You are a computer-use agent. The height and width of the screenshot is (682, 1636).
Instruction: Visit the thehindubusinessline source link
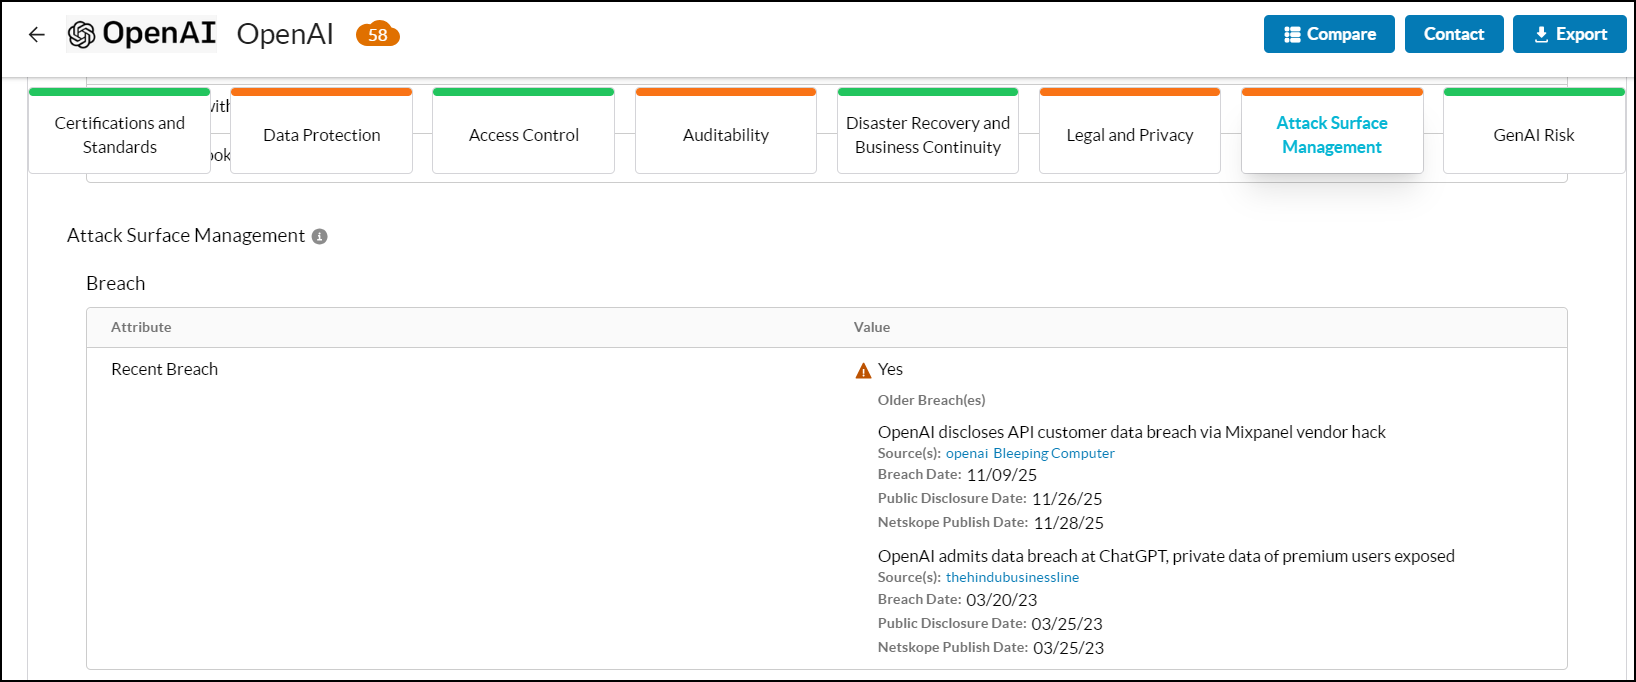[1012, 578]
